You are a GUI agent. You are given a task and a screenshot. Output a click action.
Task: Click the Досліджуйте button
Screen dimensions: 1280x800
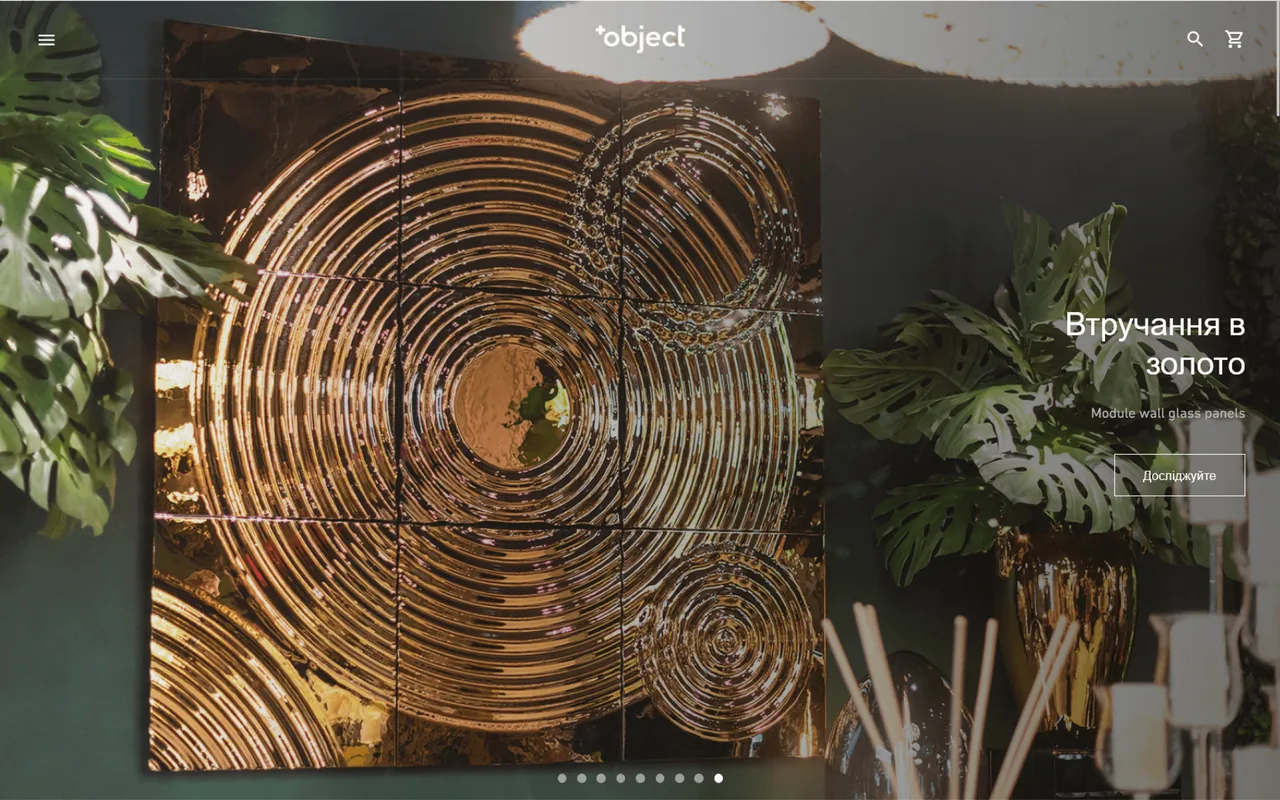1180,475
